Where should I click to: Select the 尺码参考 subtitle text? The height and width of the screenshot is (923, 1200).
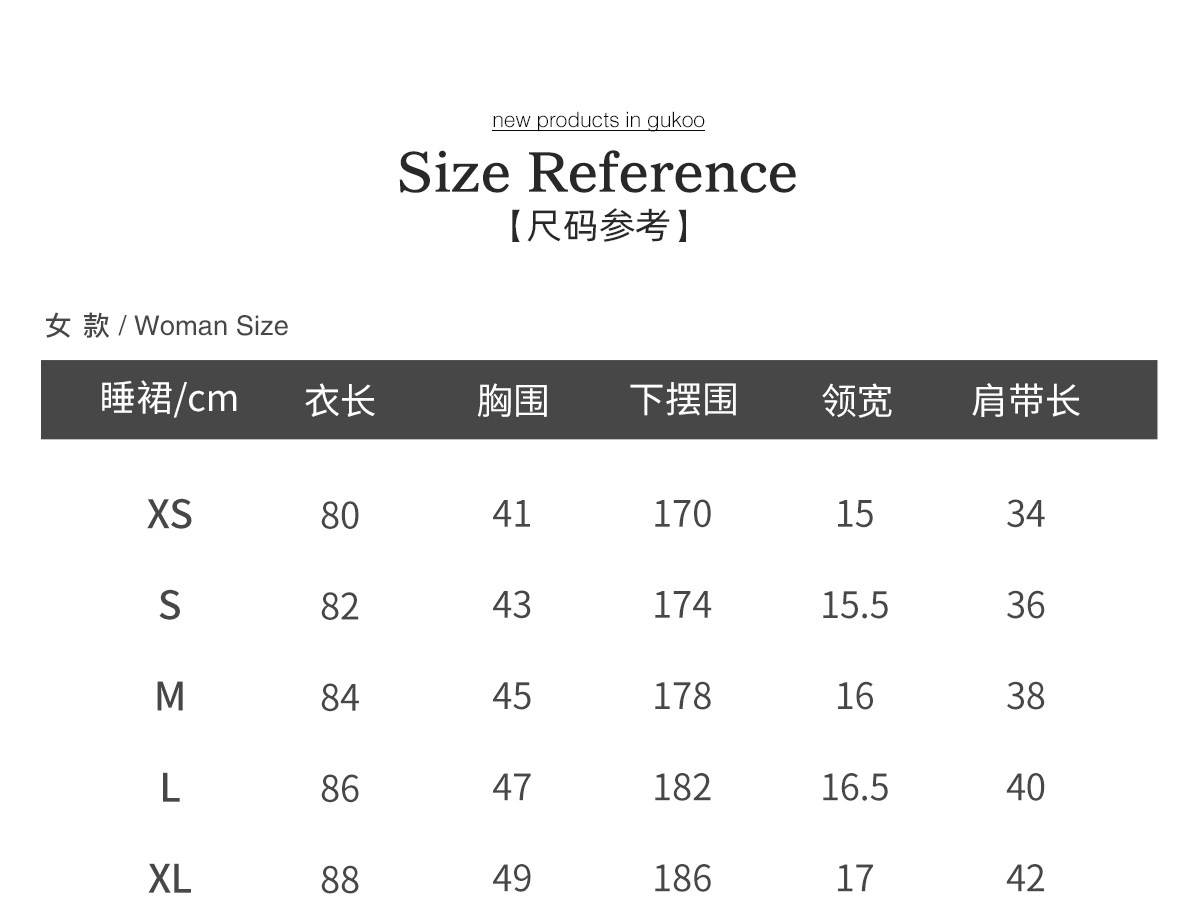tap(598, 226)
